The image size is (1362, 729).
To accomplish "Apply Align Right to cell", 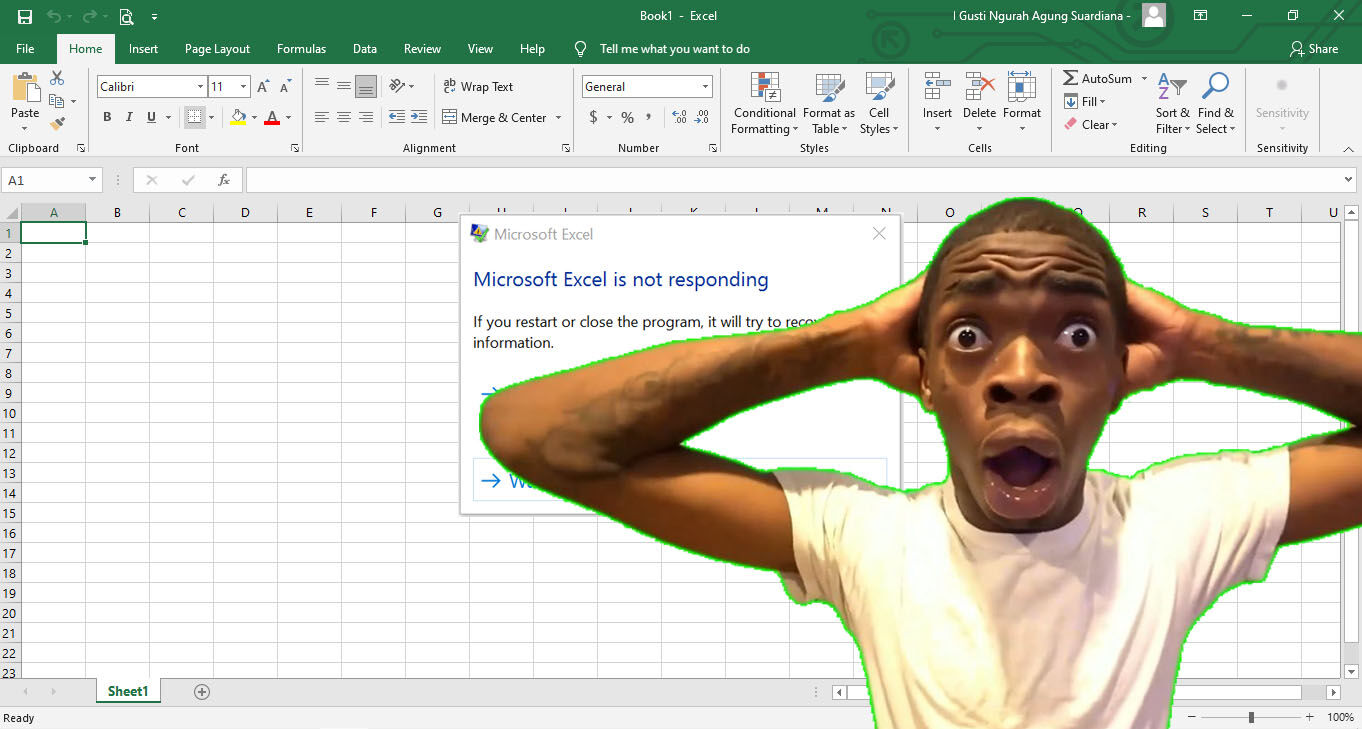I will coord(366,117).
